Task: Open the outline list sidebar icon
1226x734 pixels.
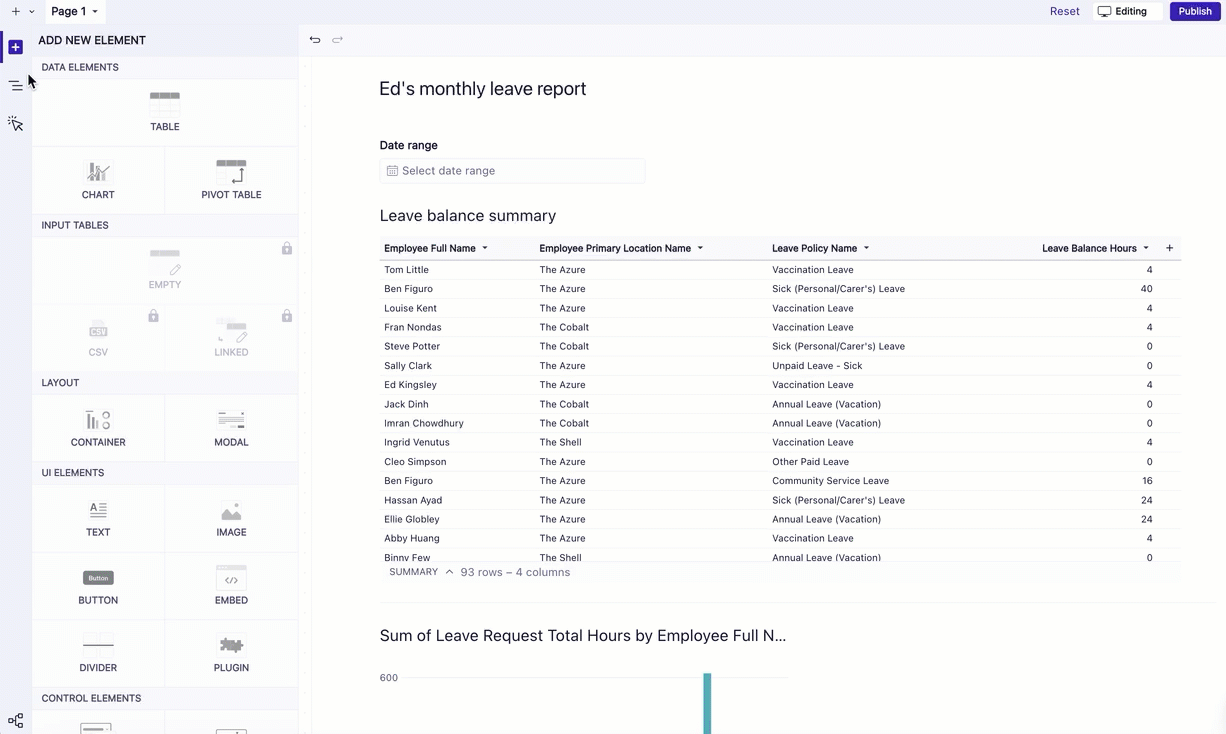Action: [15, 85]
